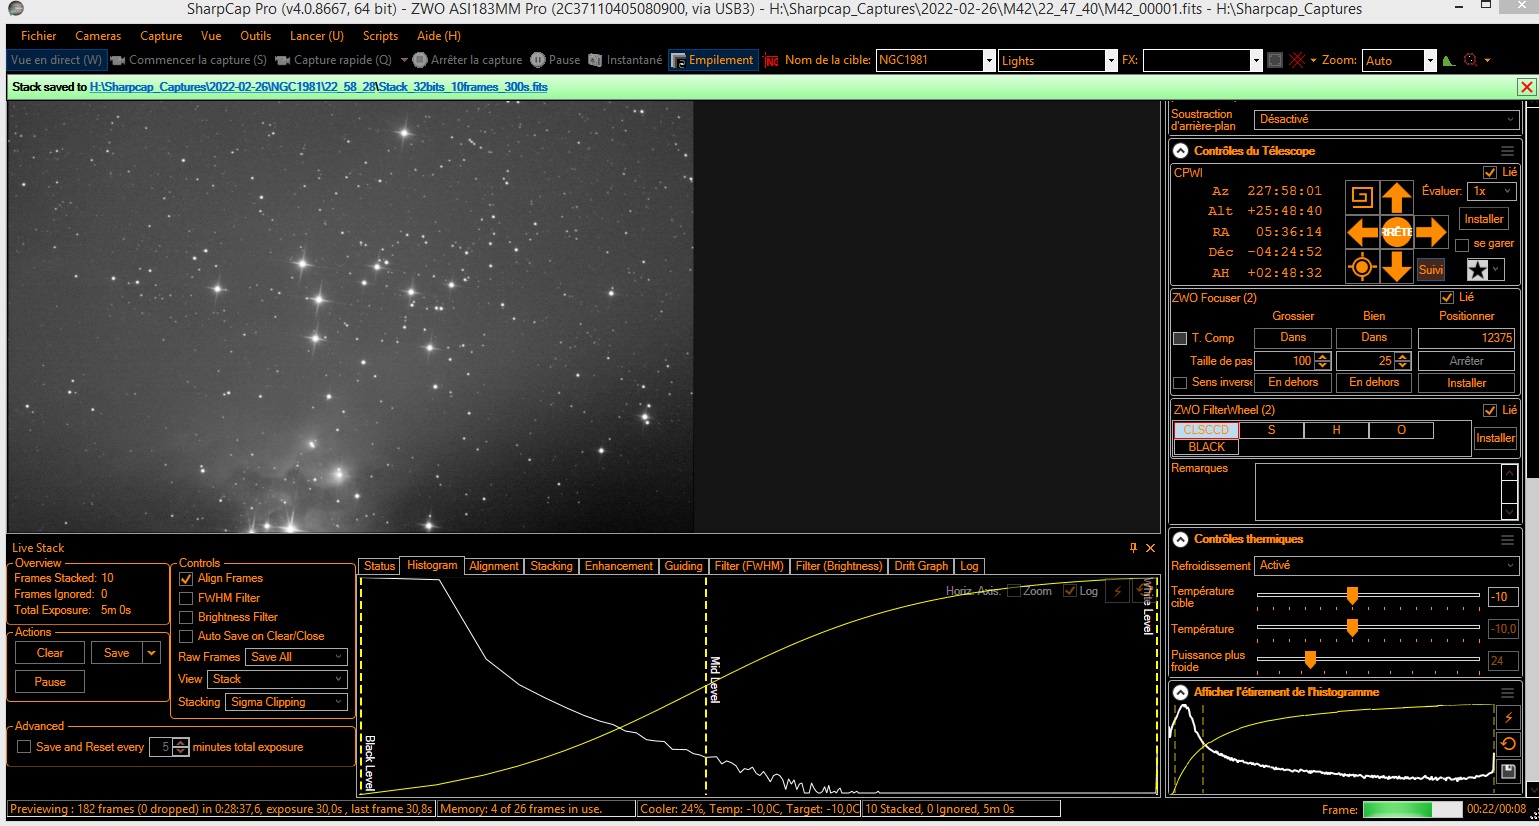Open Stacking Sigma Clipping dropdown
Screen dimensions: 1539x826
[286, 702]
